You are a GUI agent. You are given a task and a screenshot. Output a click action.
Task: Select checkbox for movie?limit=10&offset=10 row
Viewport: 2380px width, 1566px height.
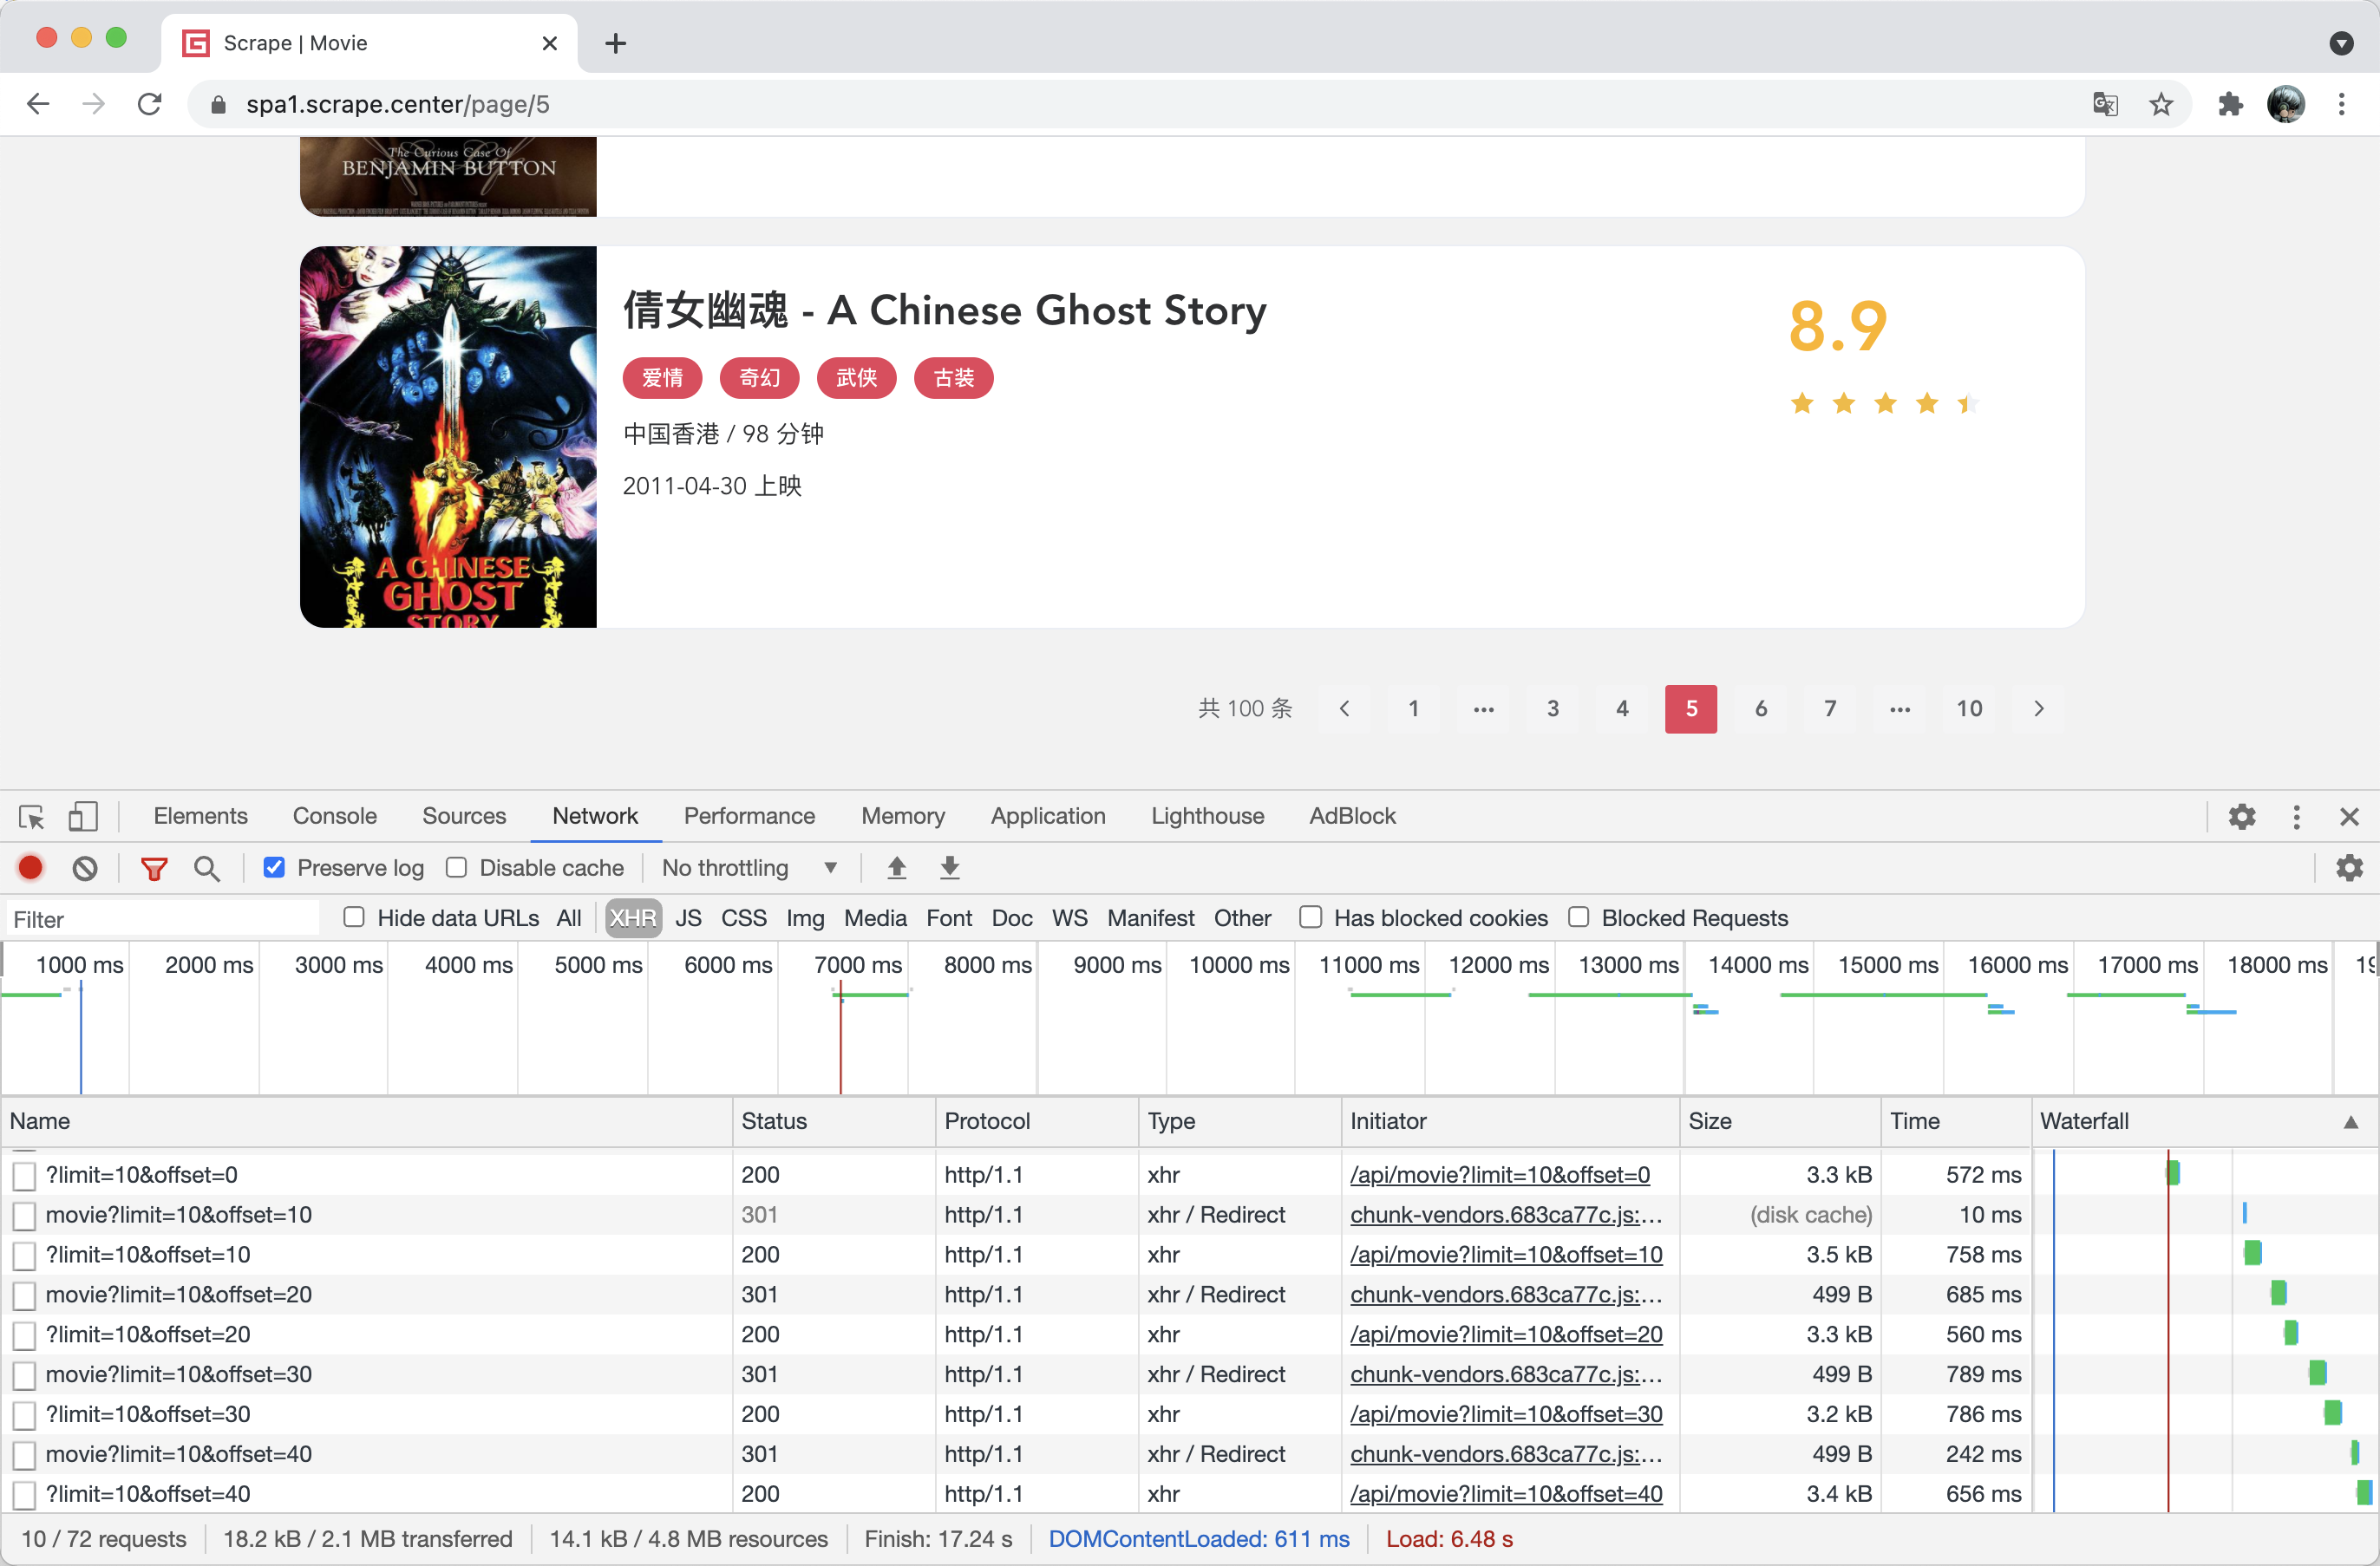click(x=25, y=1216)
